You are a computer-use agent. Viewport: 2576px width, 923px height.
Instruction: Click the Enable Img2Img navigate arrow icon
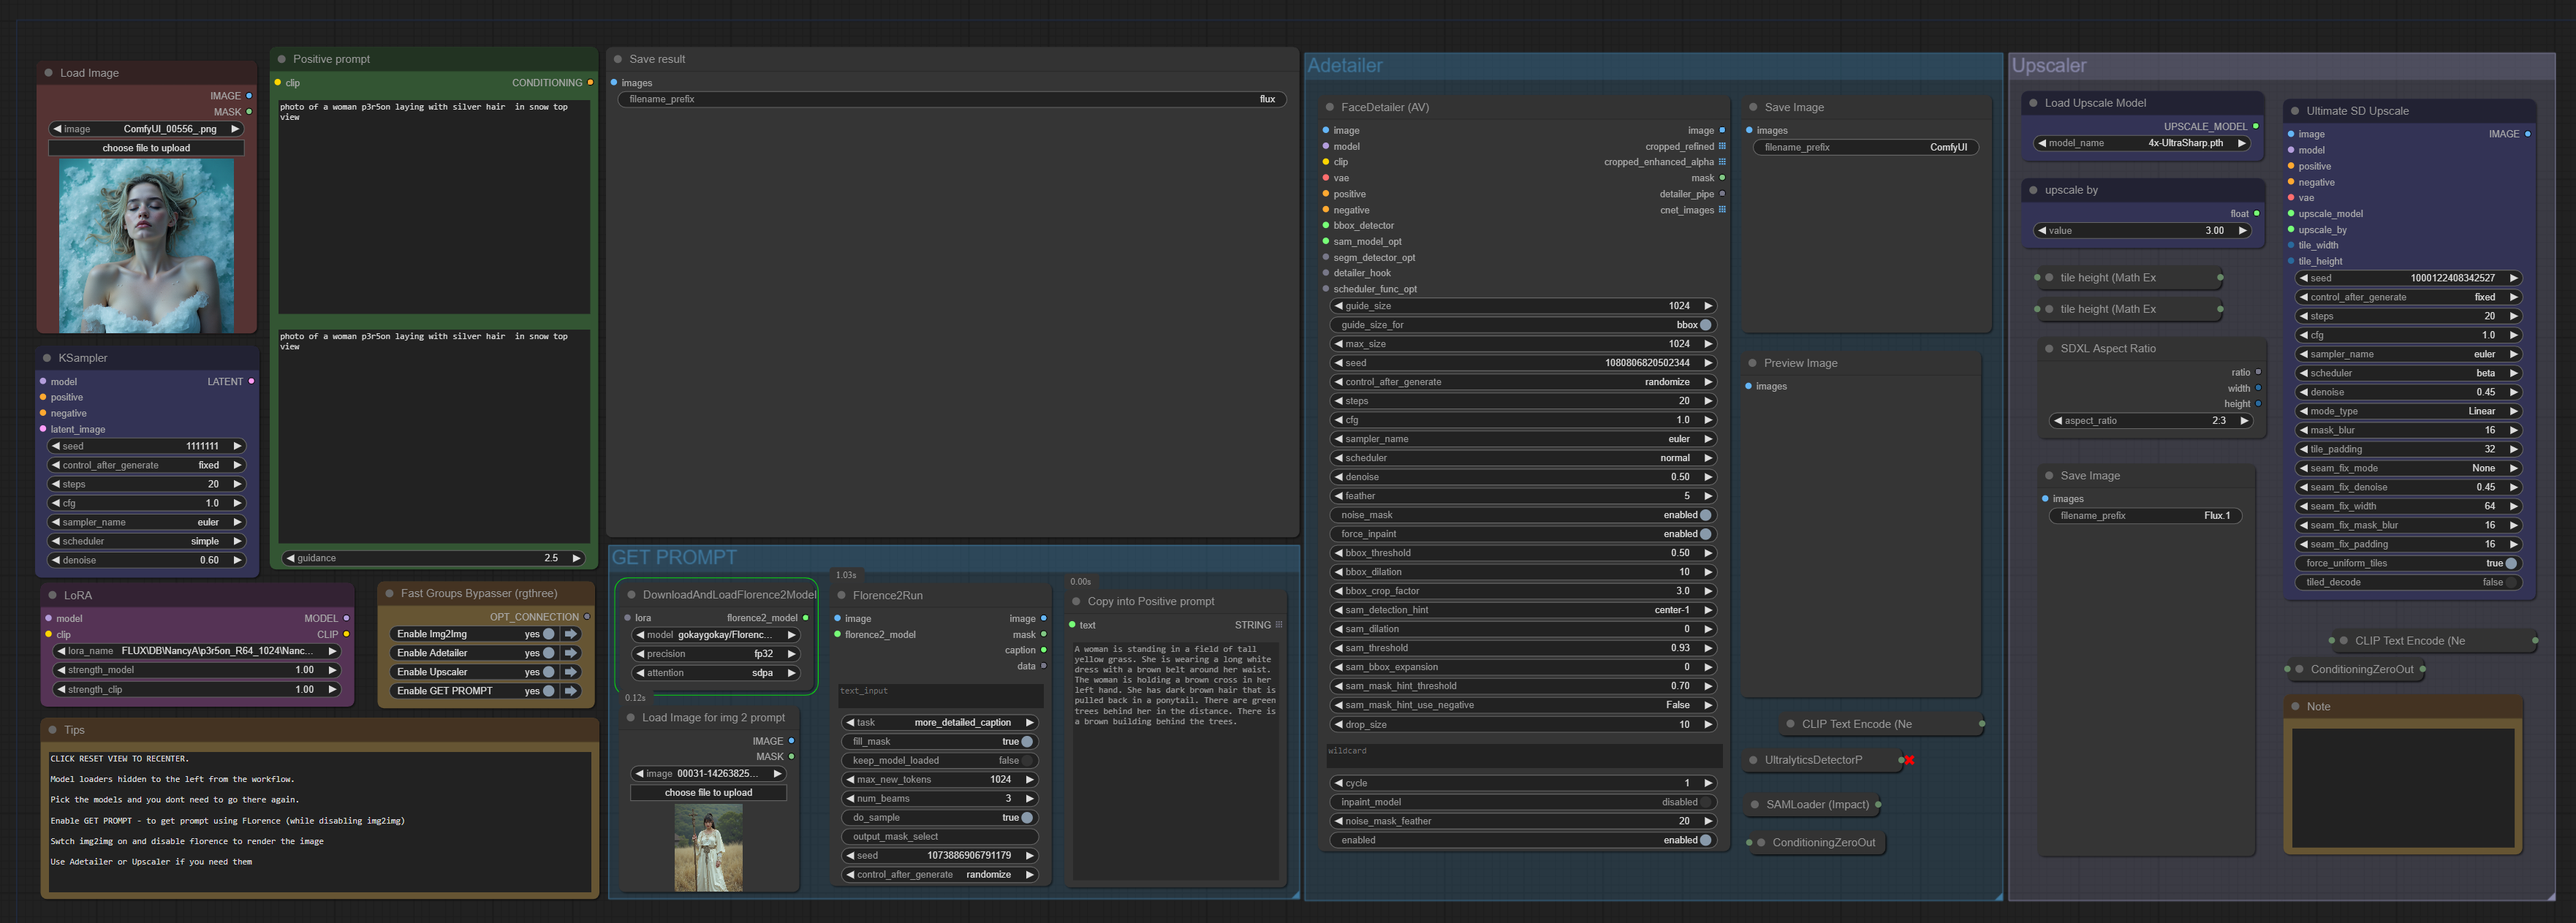pyautogui.click(x=571, y=634)
